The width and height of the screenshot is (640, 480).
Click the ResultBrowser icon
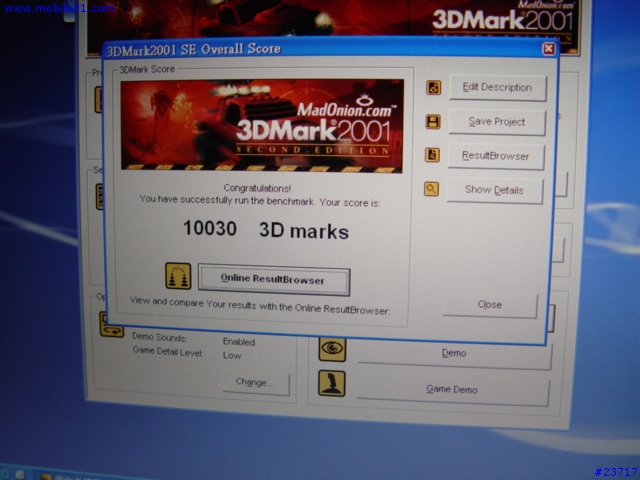[432, 155]
